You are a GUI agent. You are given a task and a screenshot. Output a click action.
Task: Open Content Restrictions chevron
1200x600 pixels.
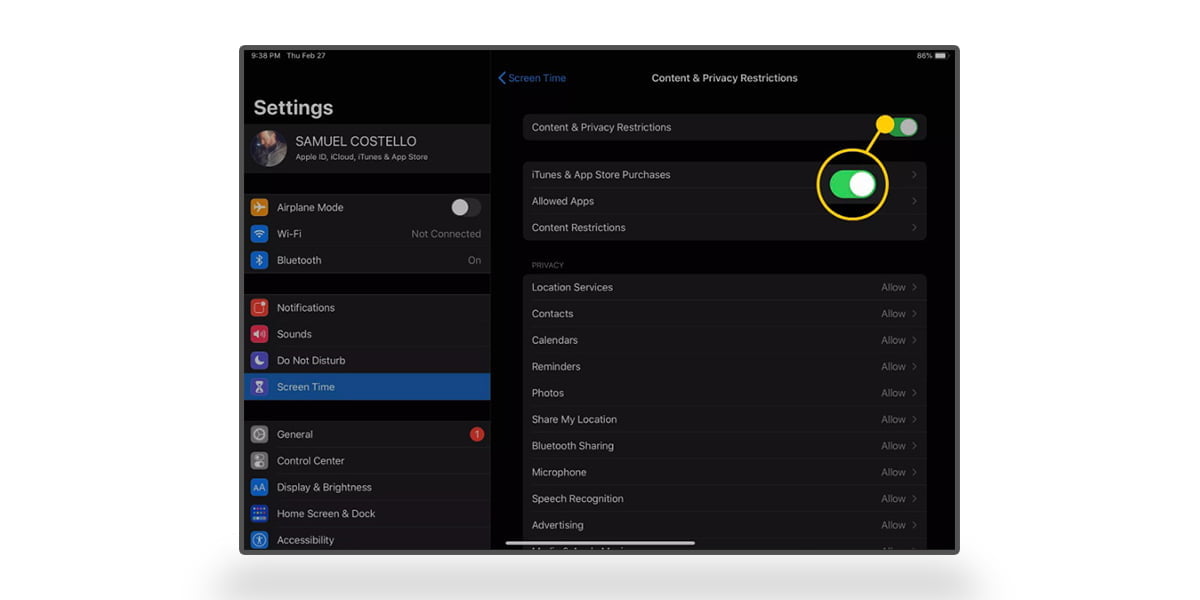pos(914,228)
